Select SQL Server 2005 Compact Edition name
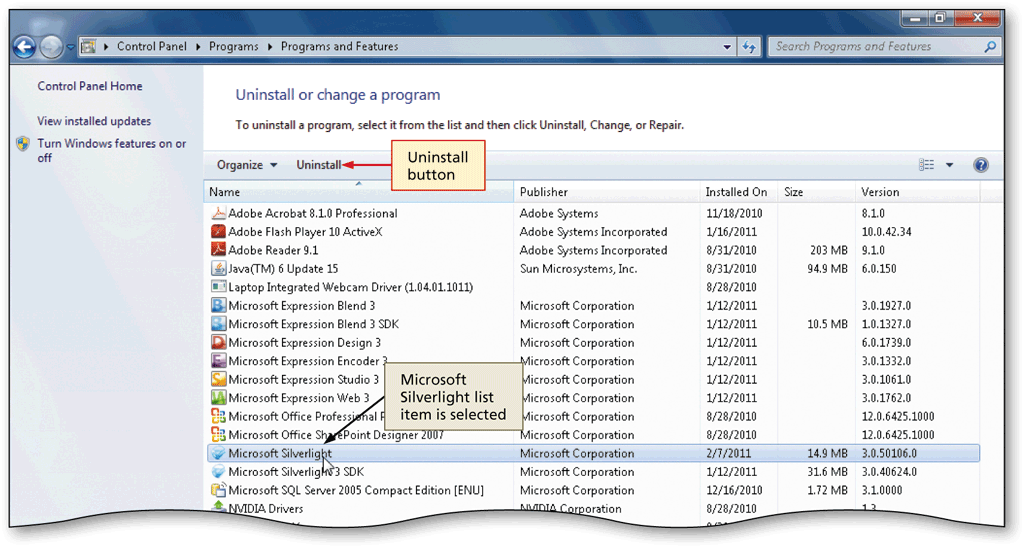This screenshot has width=1024, height=547. pos(356,490)
